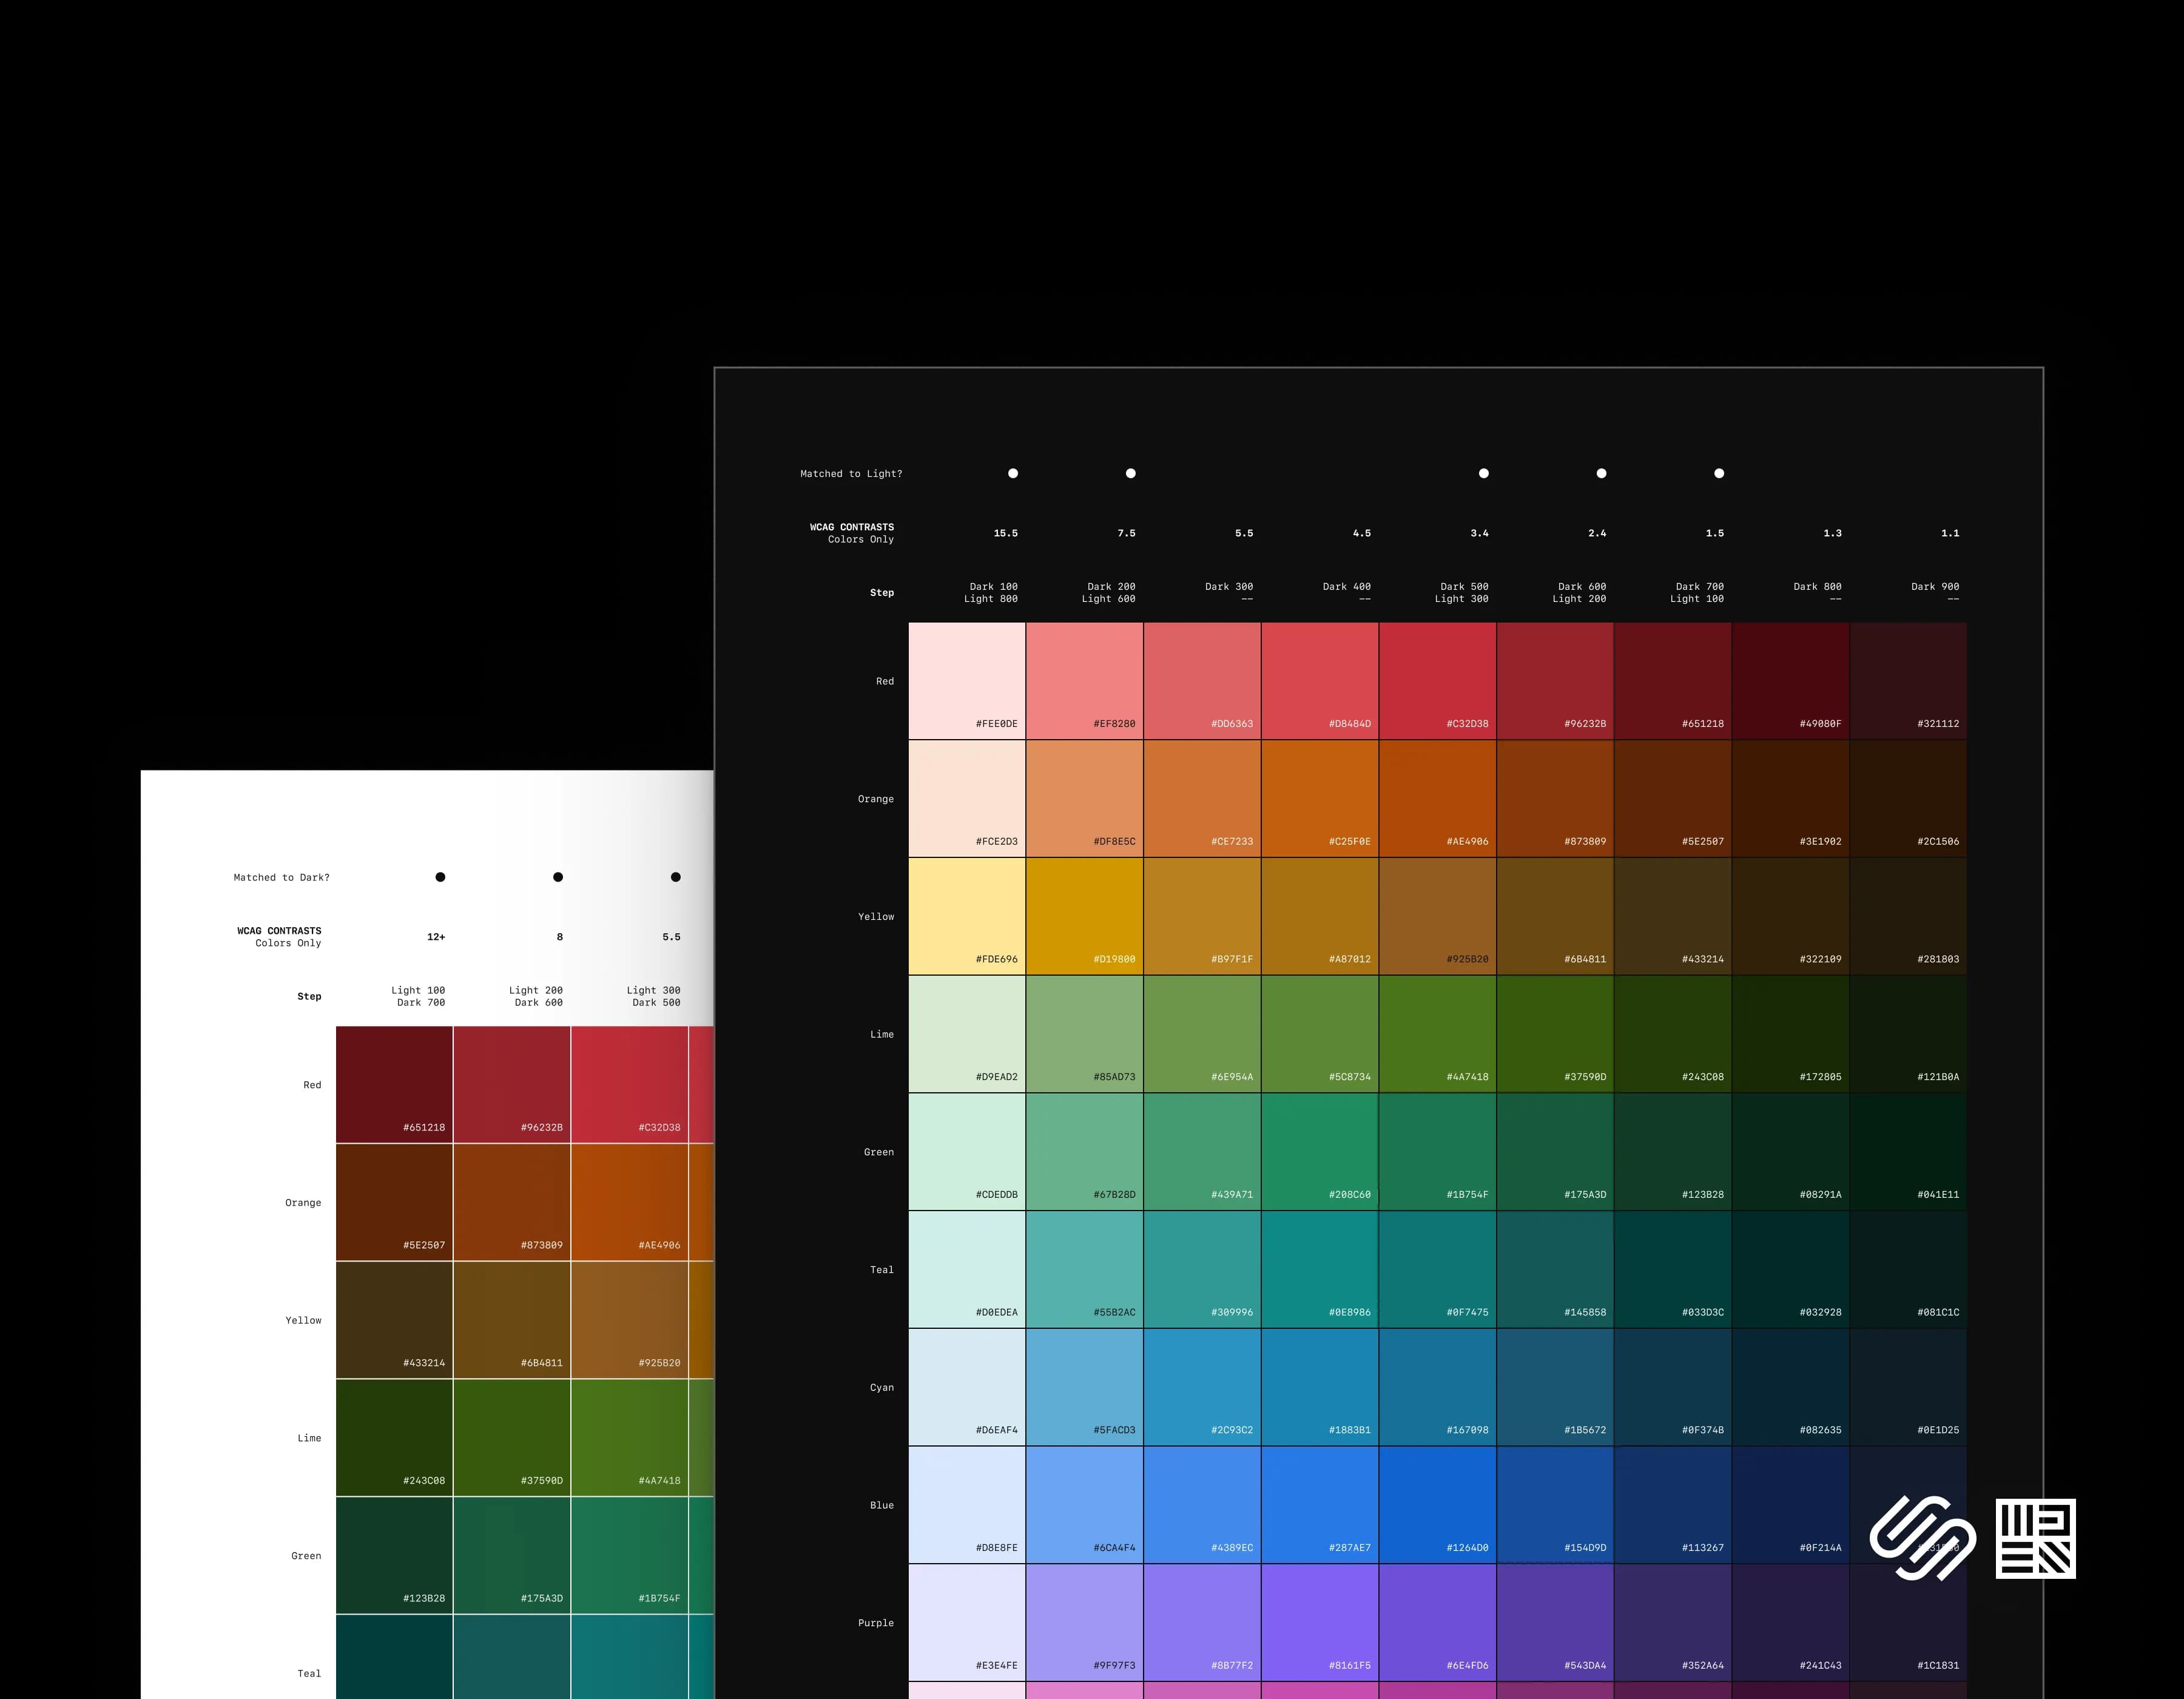Screen dimensions: 2184x1699
Task: Pick the #543DA4 swatch
Action: coord(1555,1623)
